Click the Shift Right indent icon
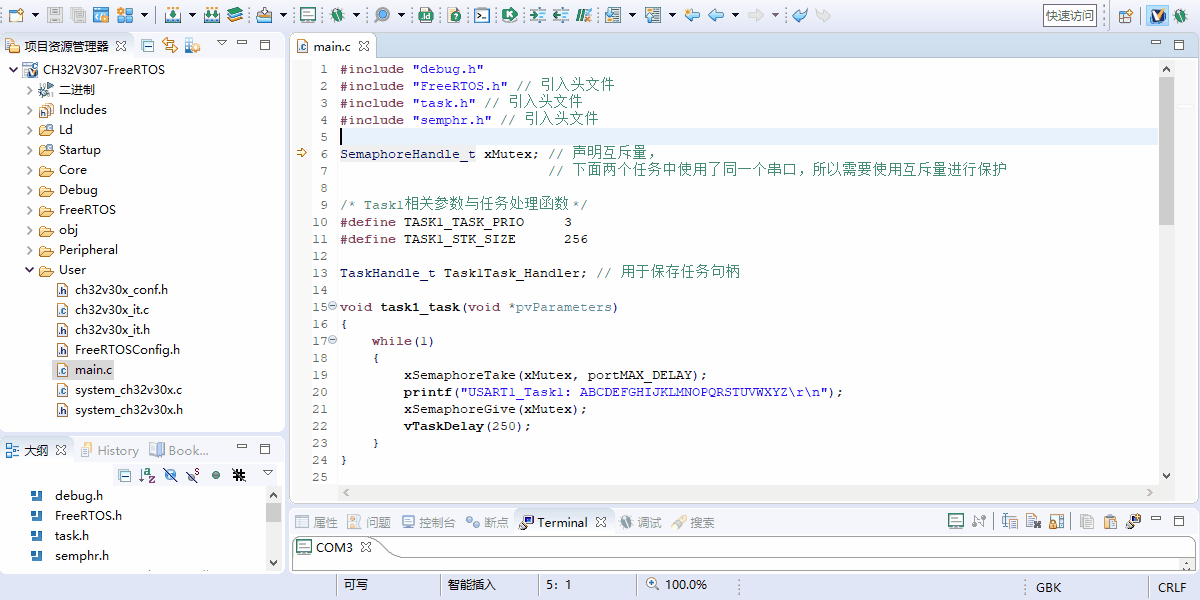Image resolution: width=1200 pixels, height=600 pixels. pyautogui.click(x=538, y=15)
